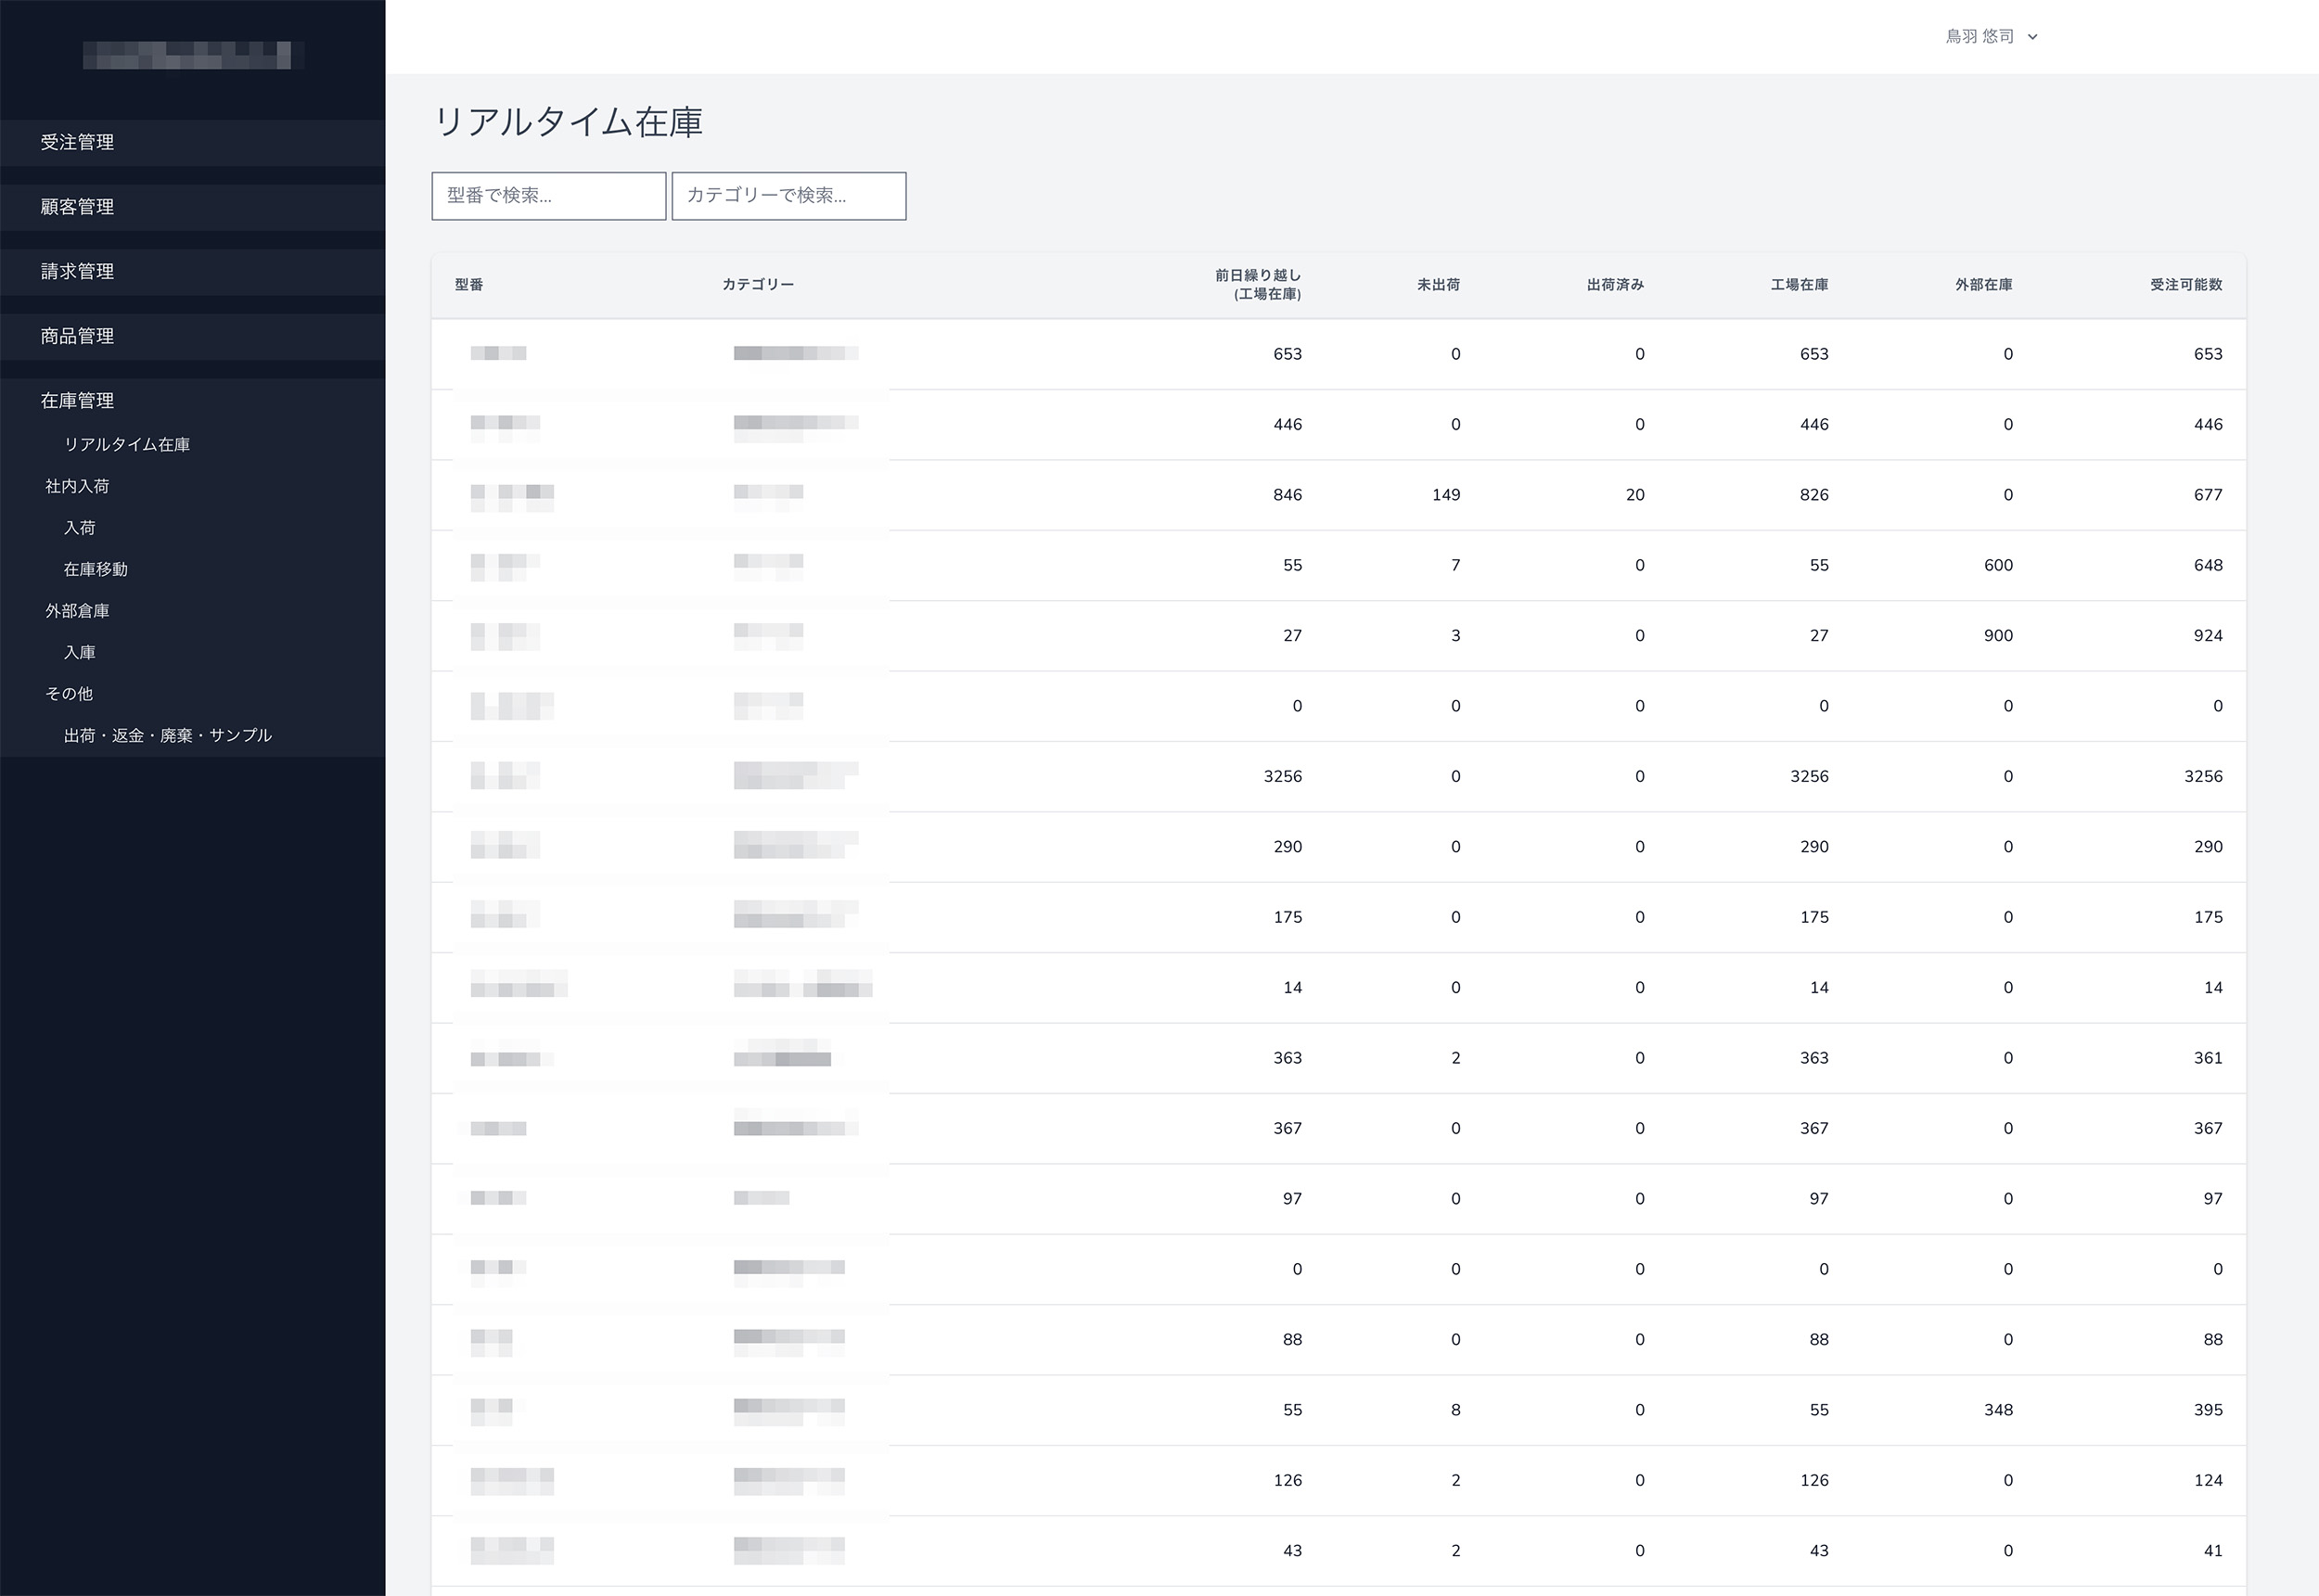This screenshot has width=2319, height=1596.
Task: Open 出荷・返金・廃棄・サンプル page
Action: [168, 736]
